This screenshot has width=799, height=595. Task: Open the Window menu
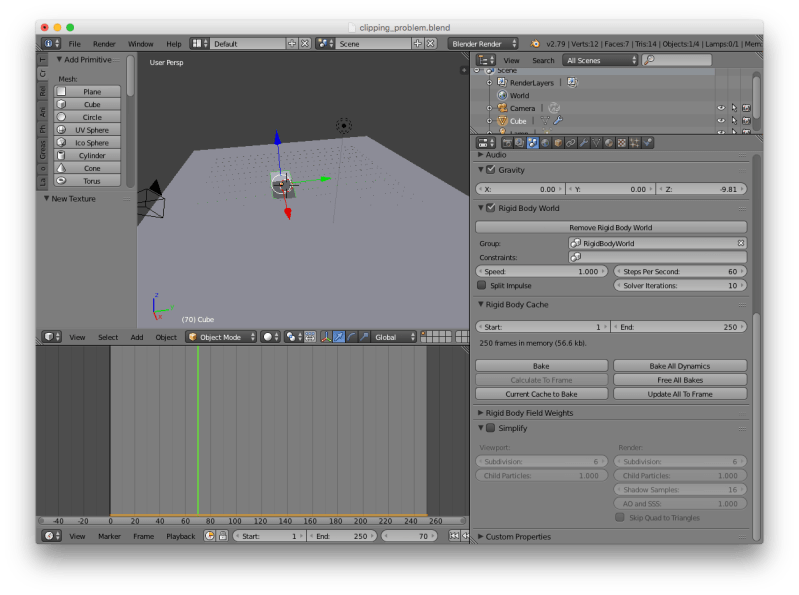(141, 44)
